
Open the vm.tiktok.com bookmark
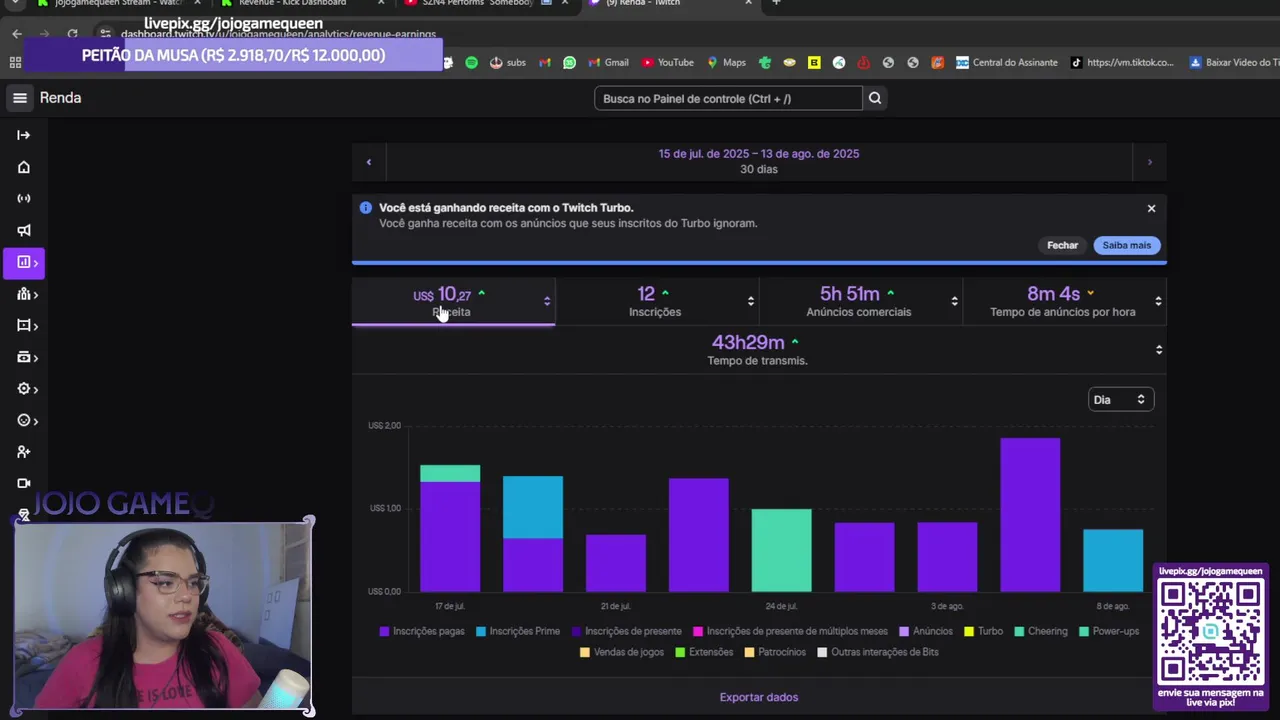point(1122,62)
